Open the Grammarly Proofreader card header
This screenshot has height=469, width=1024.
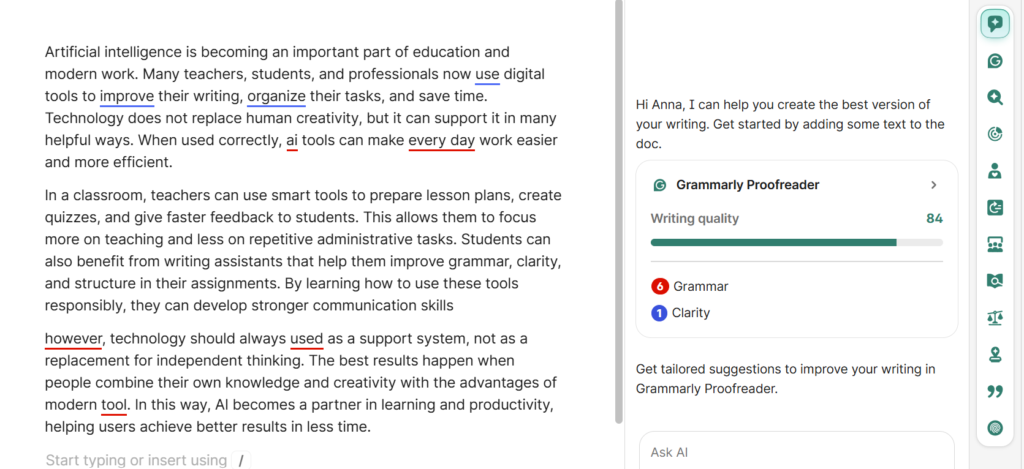tap(747, 185)
